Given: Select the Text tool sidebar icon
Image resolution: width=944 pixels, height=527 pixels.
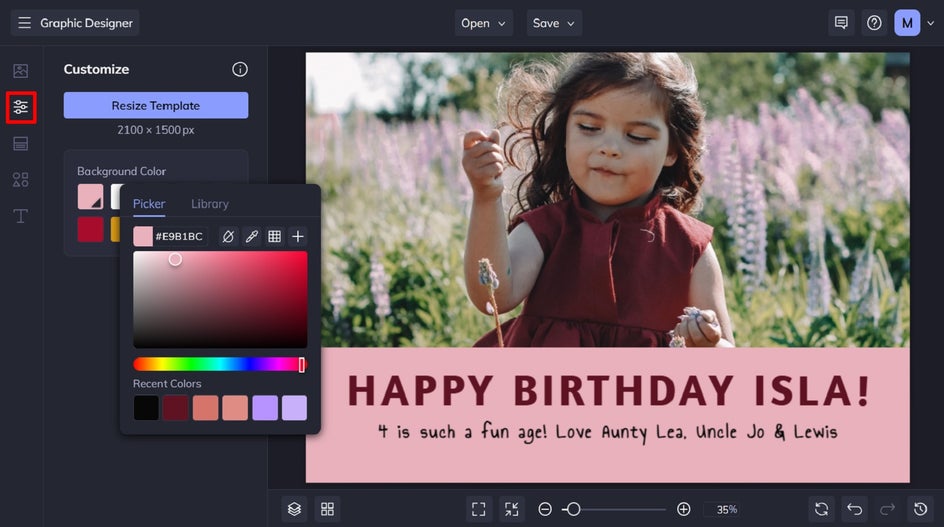Looking at the screenshot, I should click(20, 216).
